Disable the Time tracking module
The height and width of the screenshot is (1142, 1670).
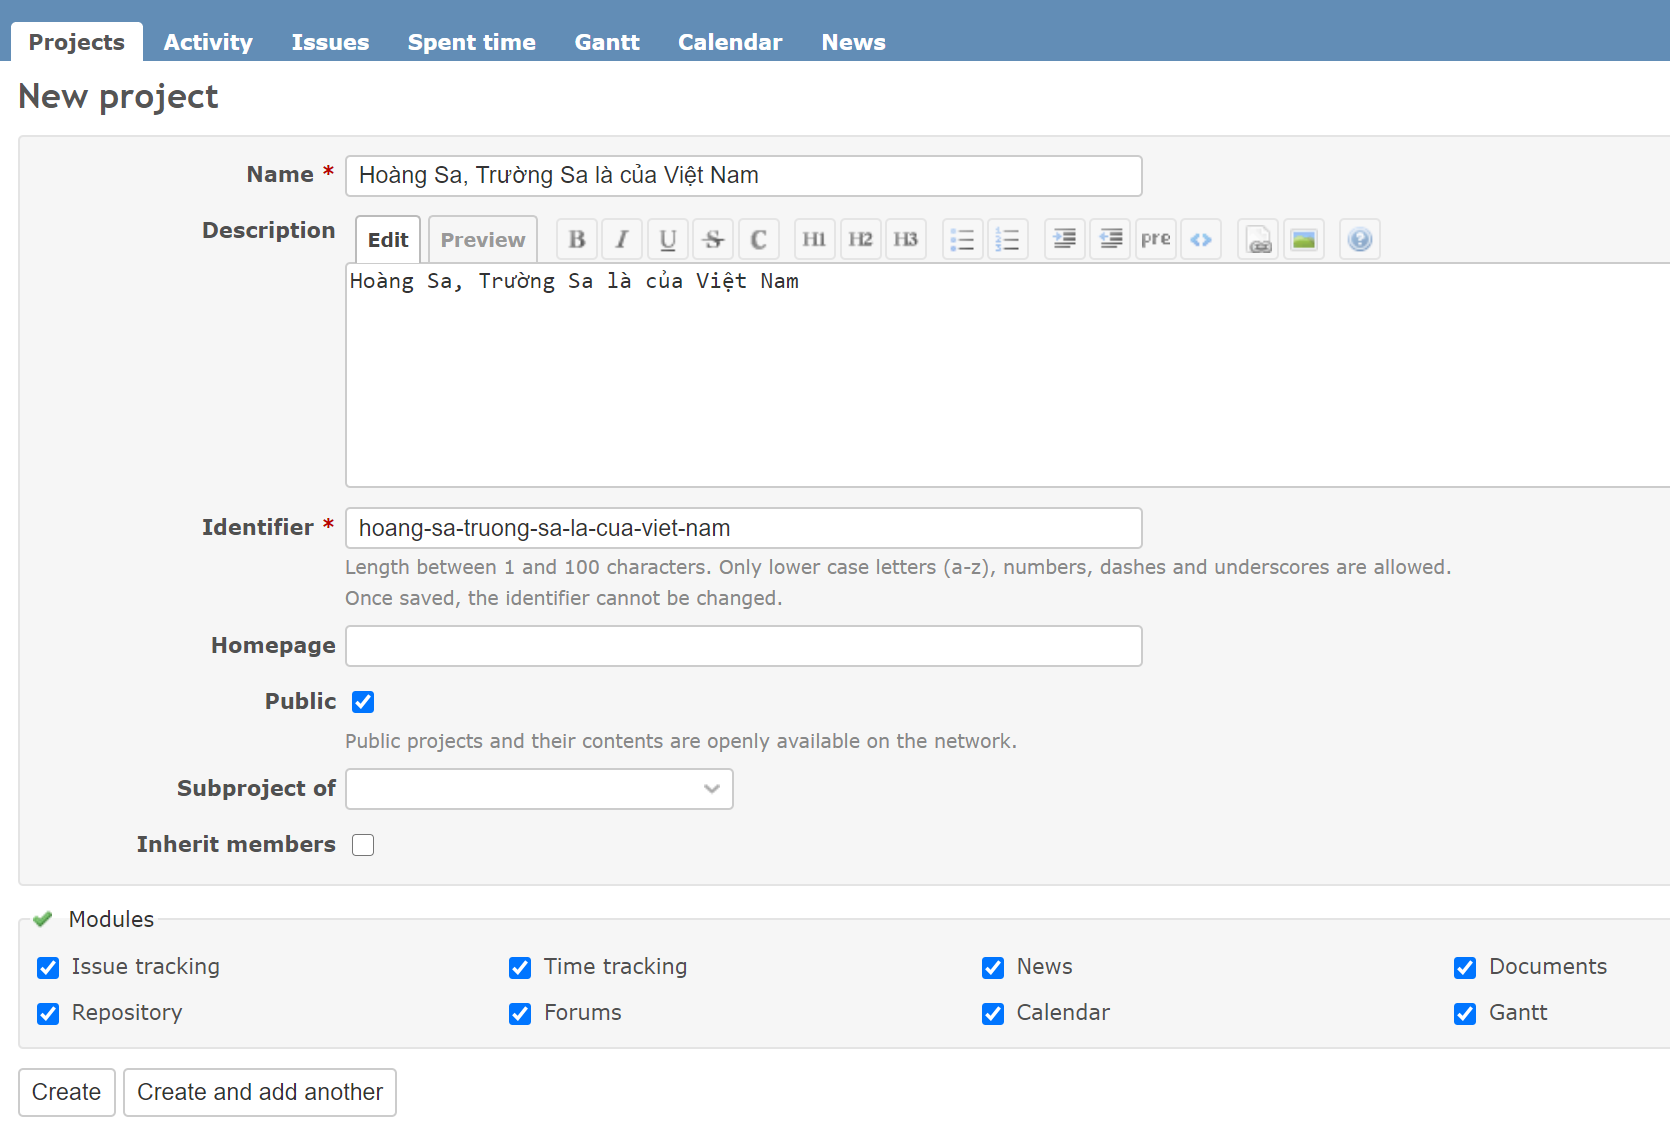coord(520,968)
